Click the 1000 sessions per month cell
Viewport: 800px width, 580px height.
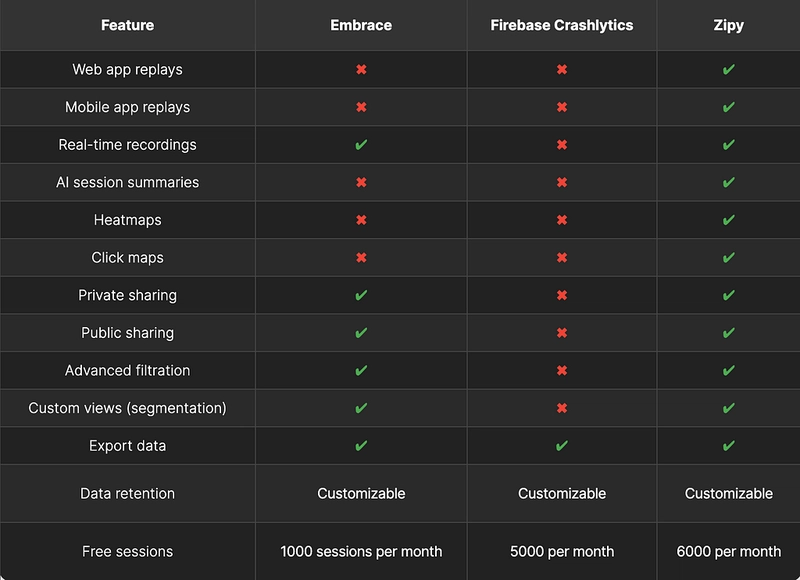coord(361,551)
